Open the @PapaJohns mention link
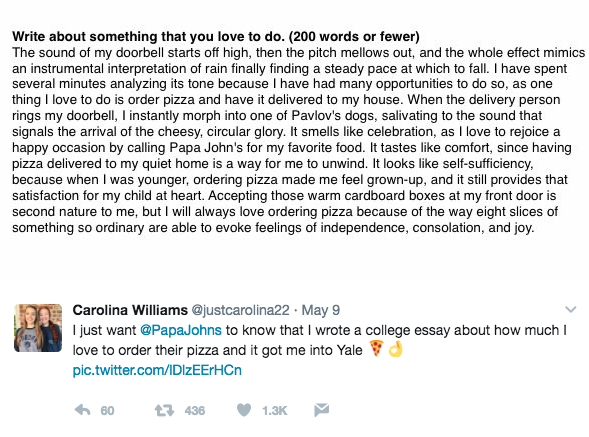589x437 pixels. 181,330
